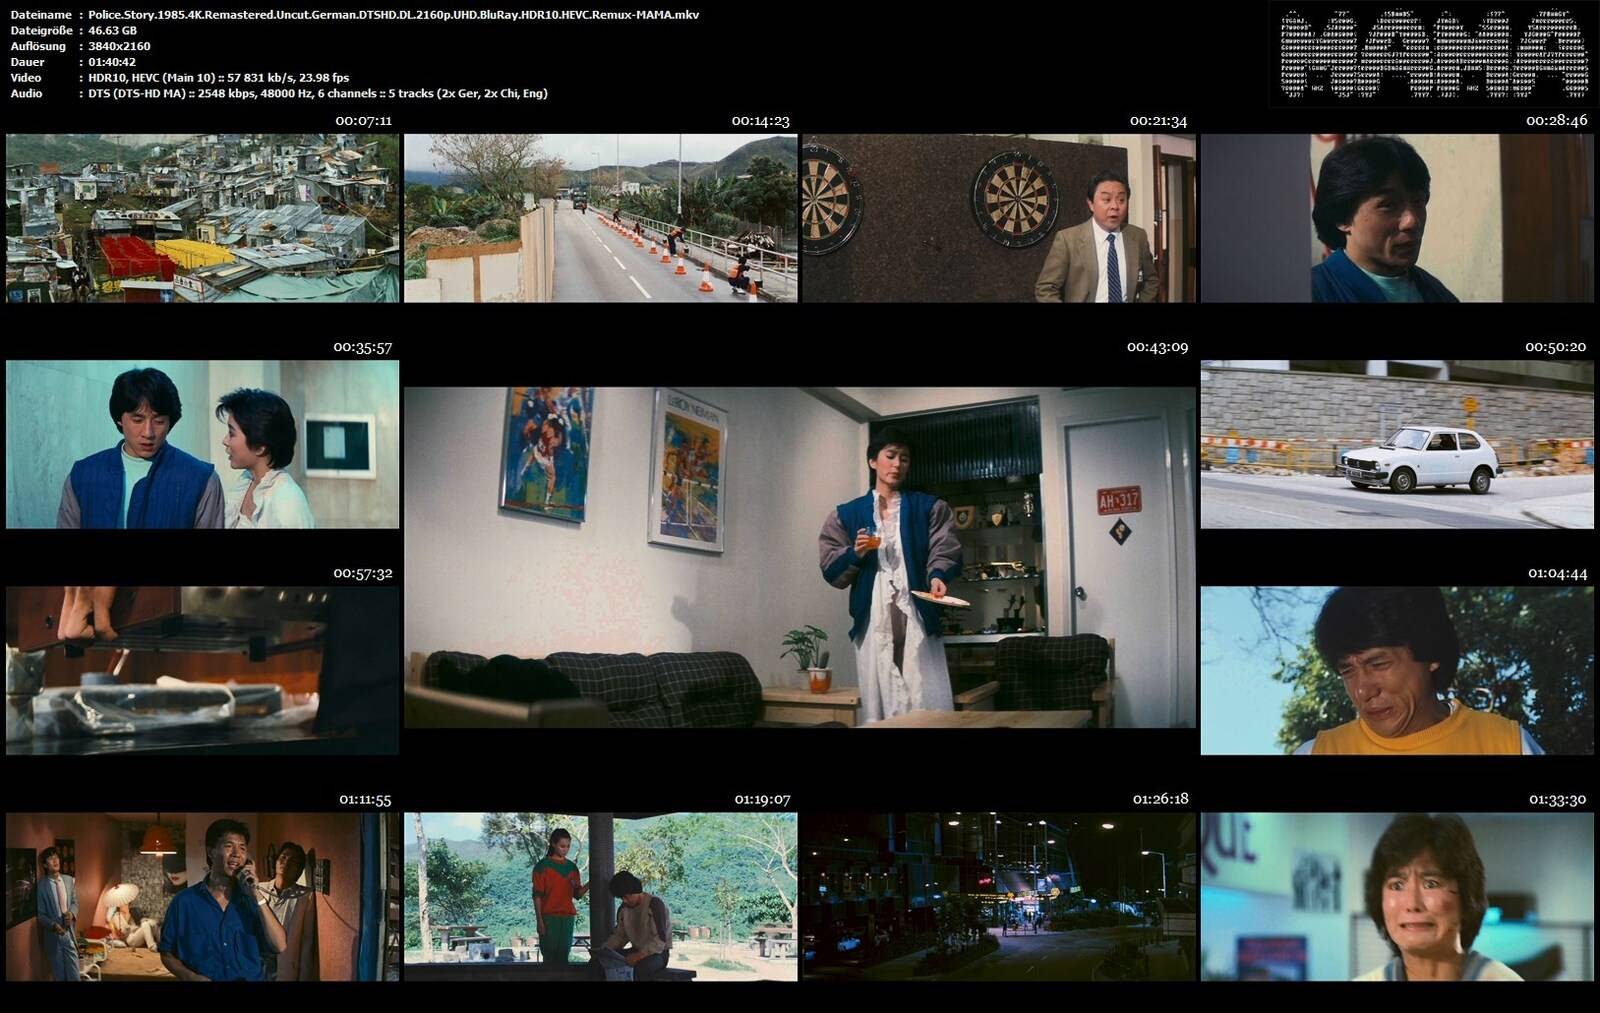This screenshot has width=1600, height=1013.
Task: Click the Audio label in the info header
Action: click(26, 93)
